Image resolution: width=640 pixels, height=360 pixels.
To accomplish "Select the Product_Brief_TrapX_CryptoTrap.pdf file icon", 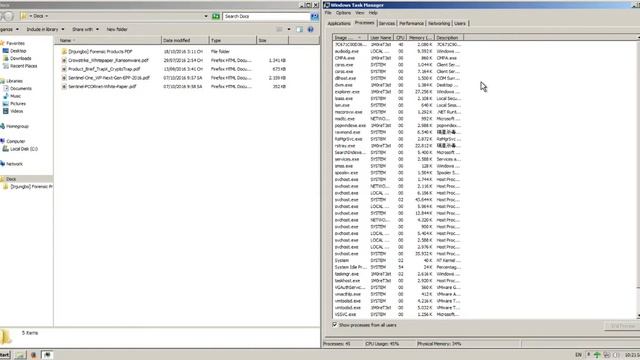I will point(64,69).
